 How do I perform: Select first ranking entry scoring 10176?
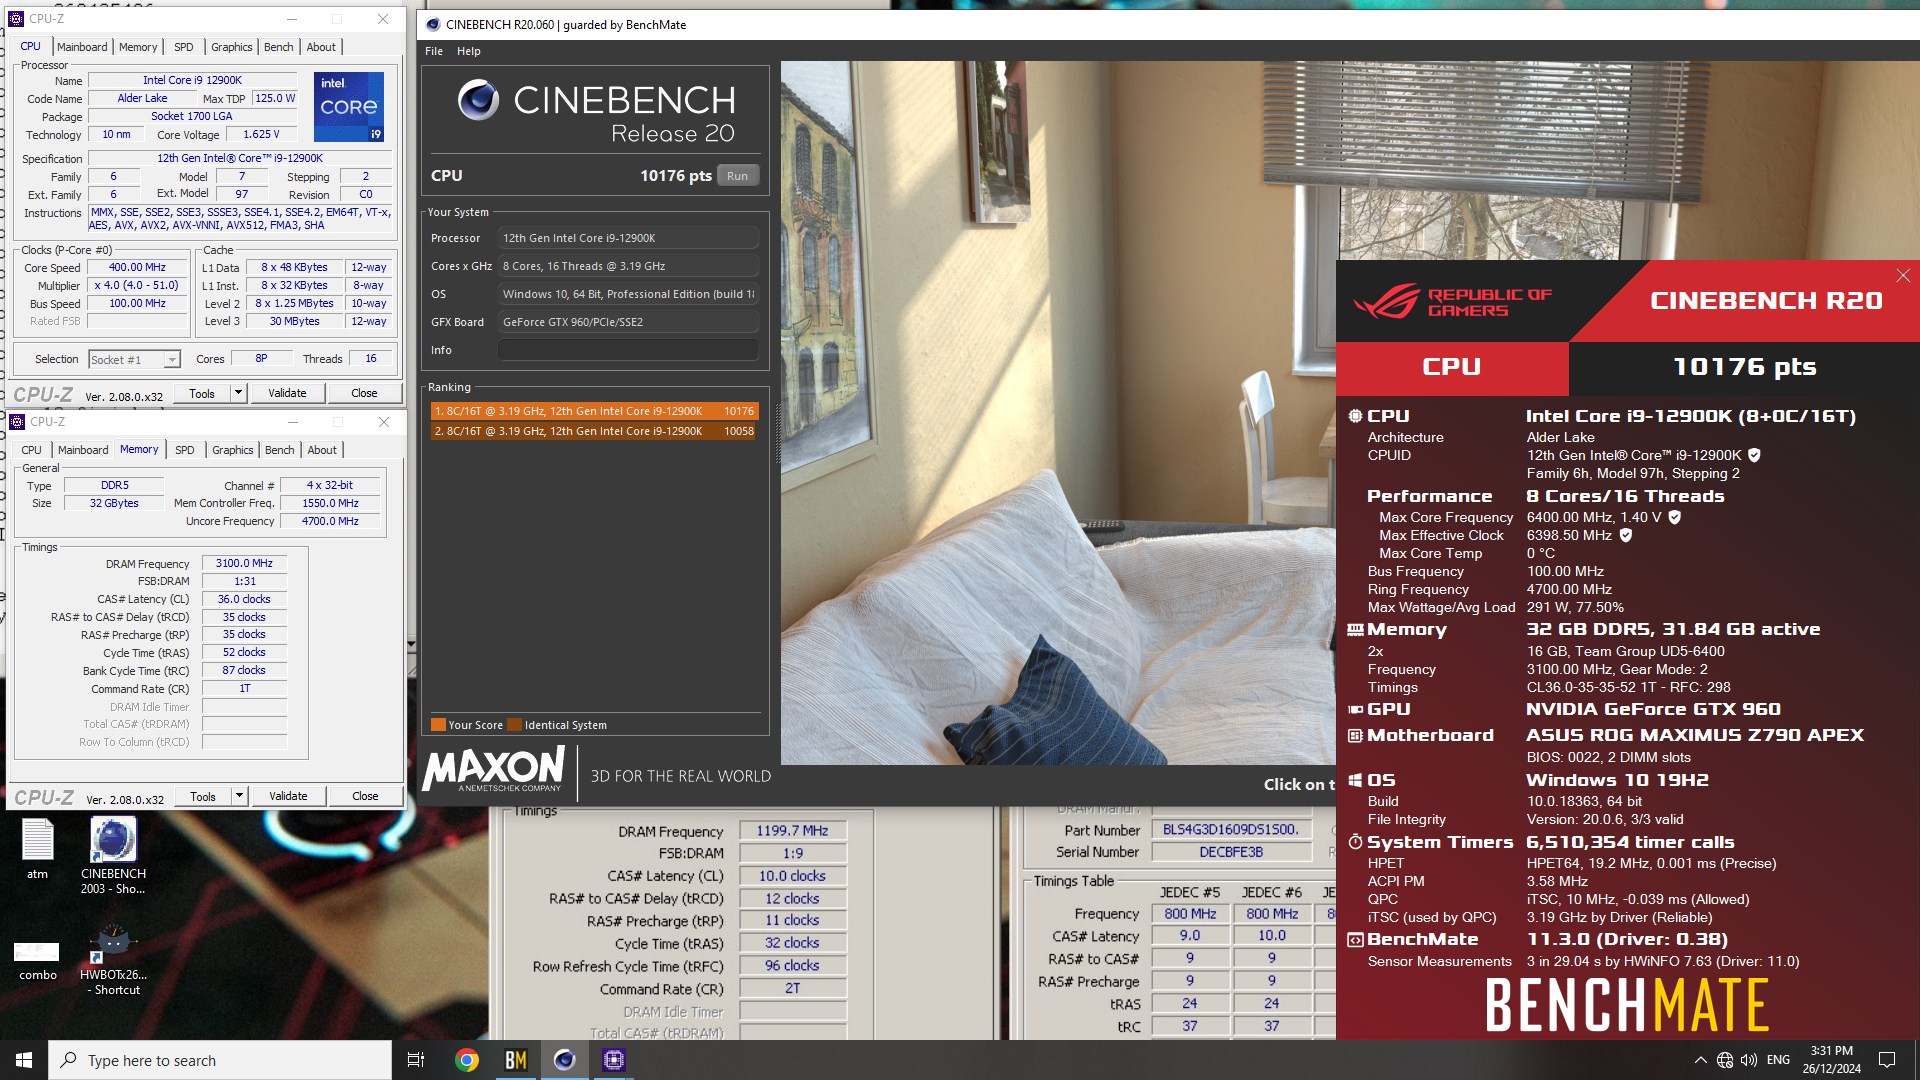pyautogui.click(x=594, y=411)
